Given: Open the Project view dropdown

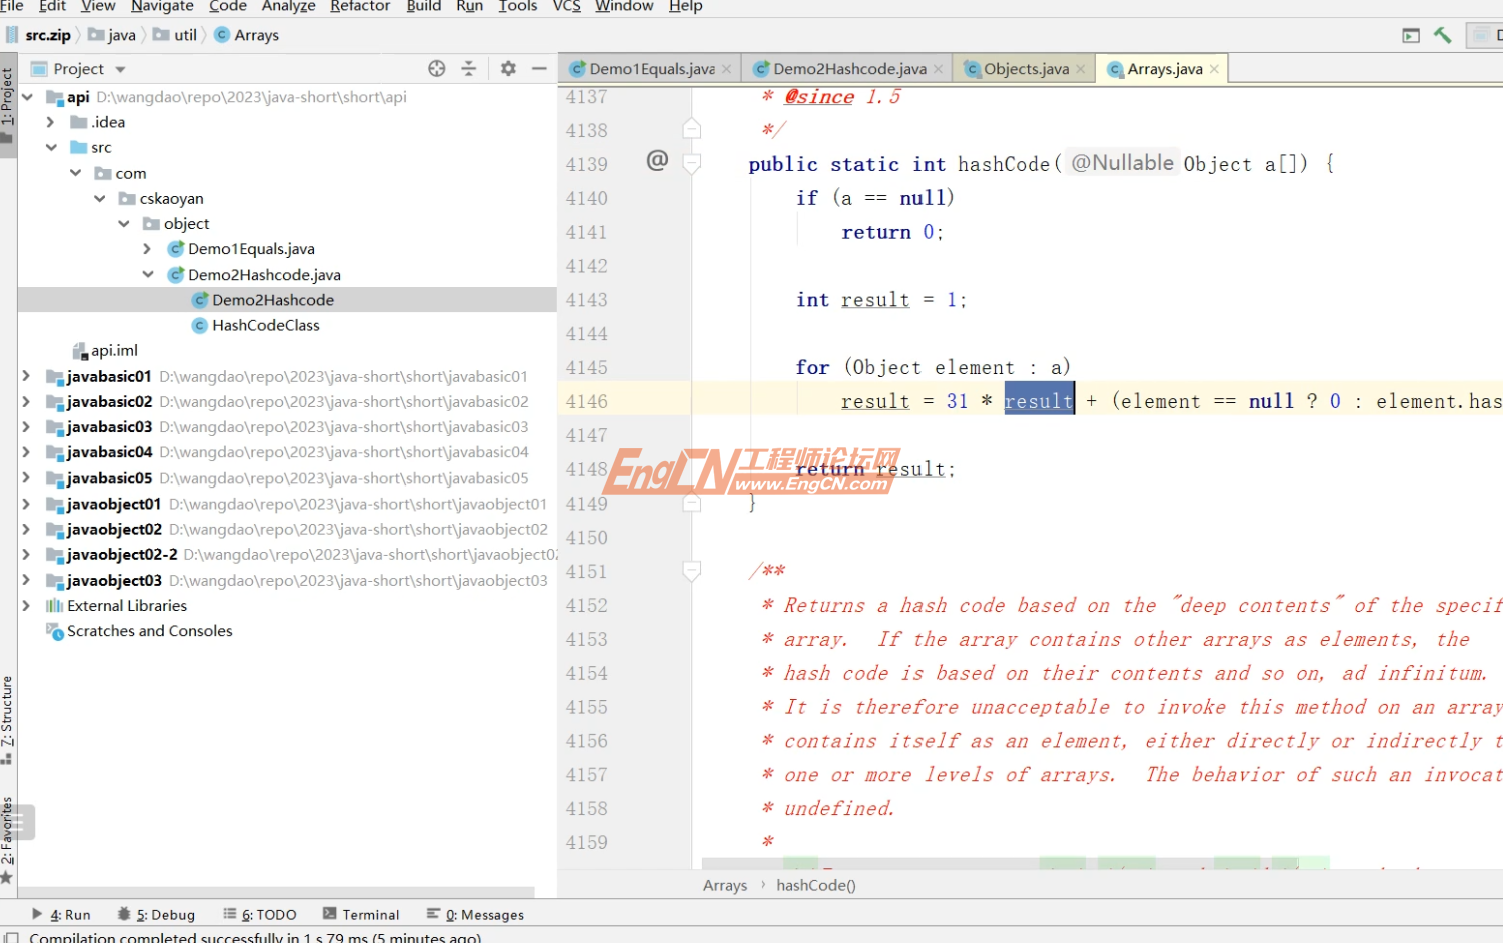Looking at the screenshot, I should click(x=120, y=69).
